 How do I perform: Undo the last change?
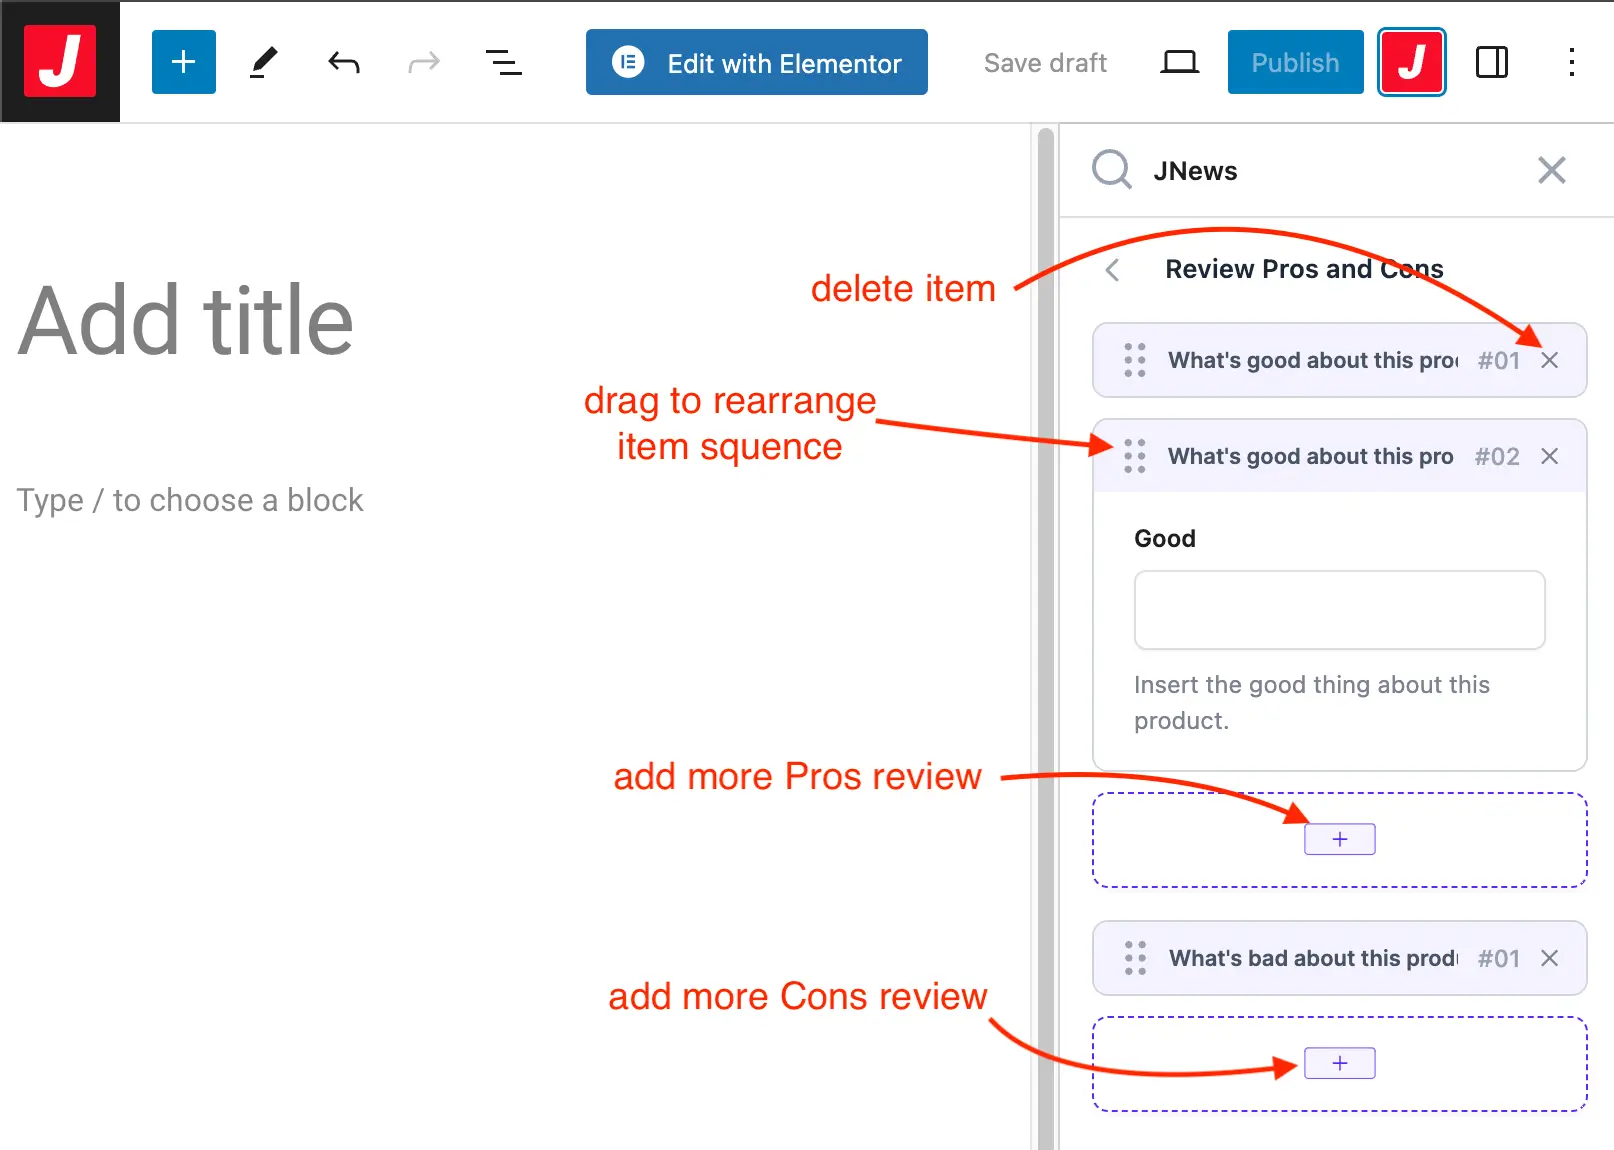[x=343, y=62]
